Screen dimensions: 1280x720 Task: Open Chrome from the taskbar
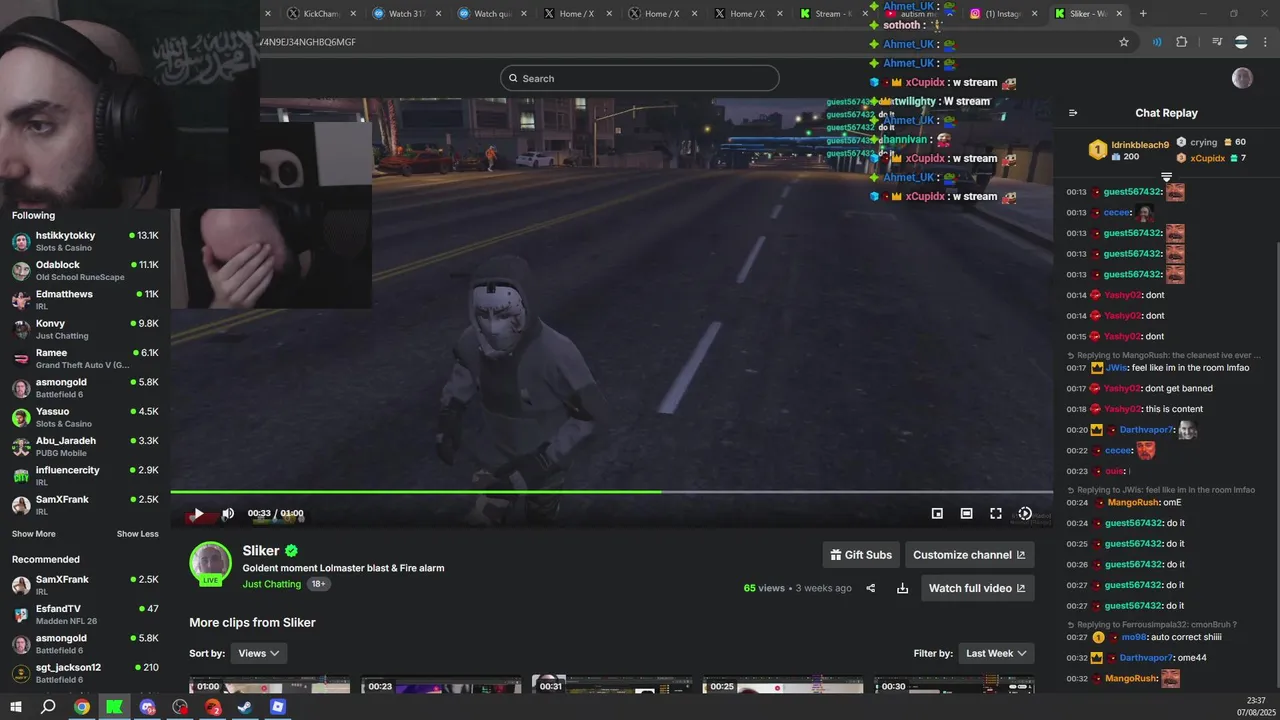pos(82,707)
